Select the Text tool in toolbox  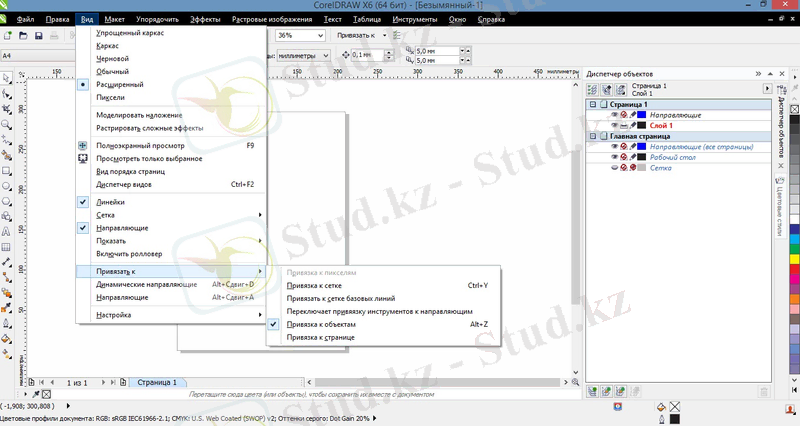(x=7, y=230)
